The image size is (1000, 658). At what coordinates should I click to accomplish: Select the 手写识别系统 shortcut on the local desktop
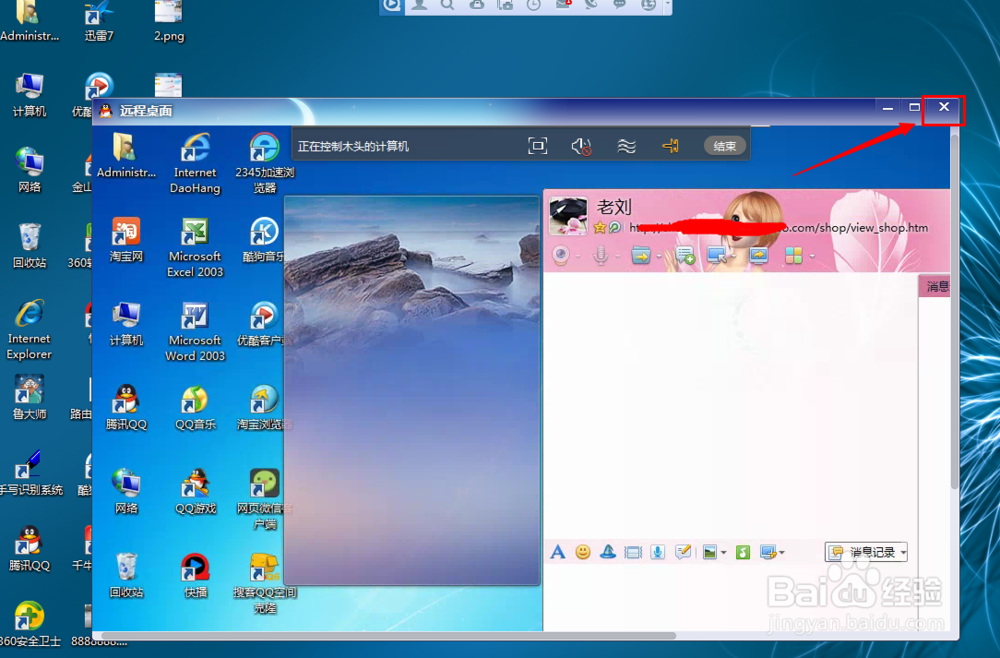tap(31, 472)
